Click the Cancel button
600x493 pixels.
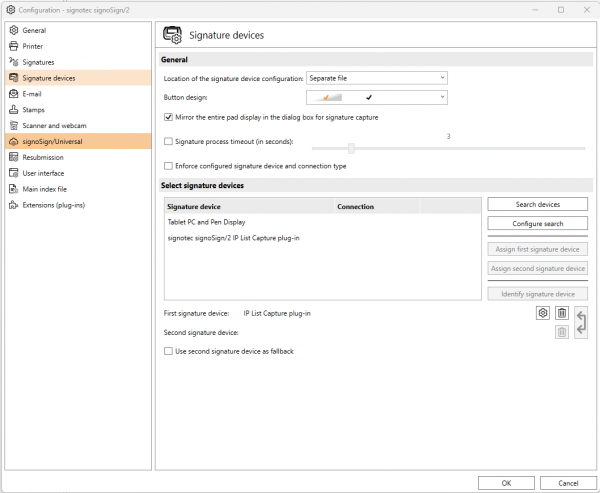point(568,483)
